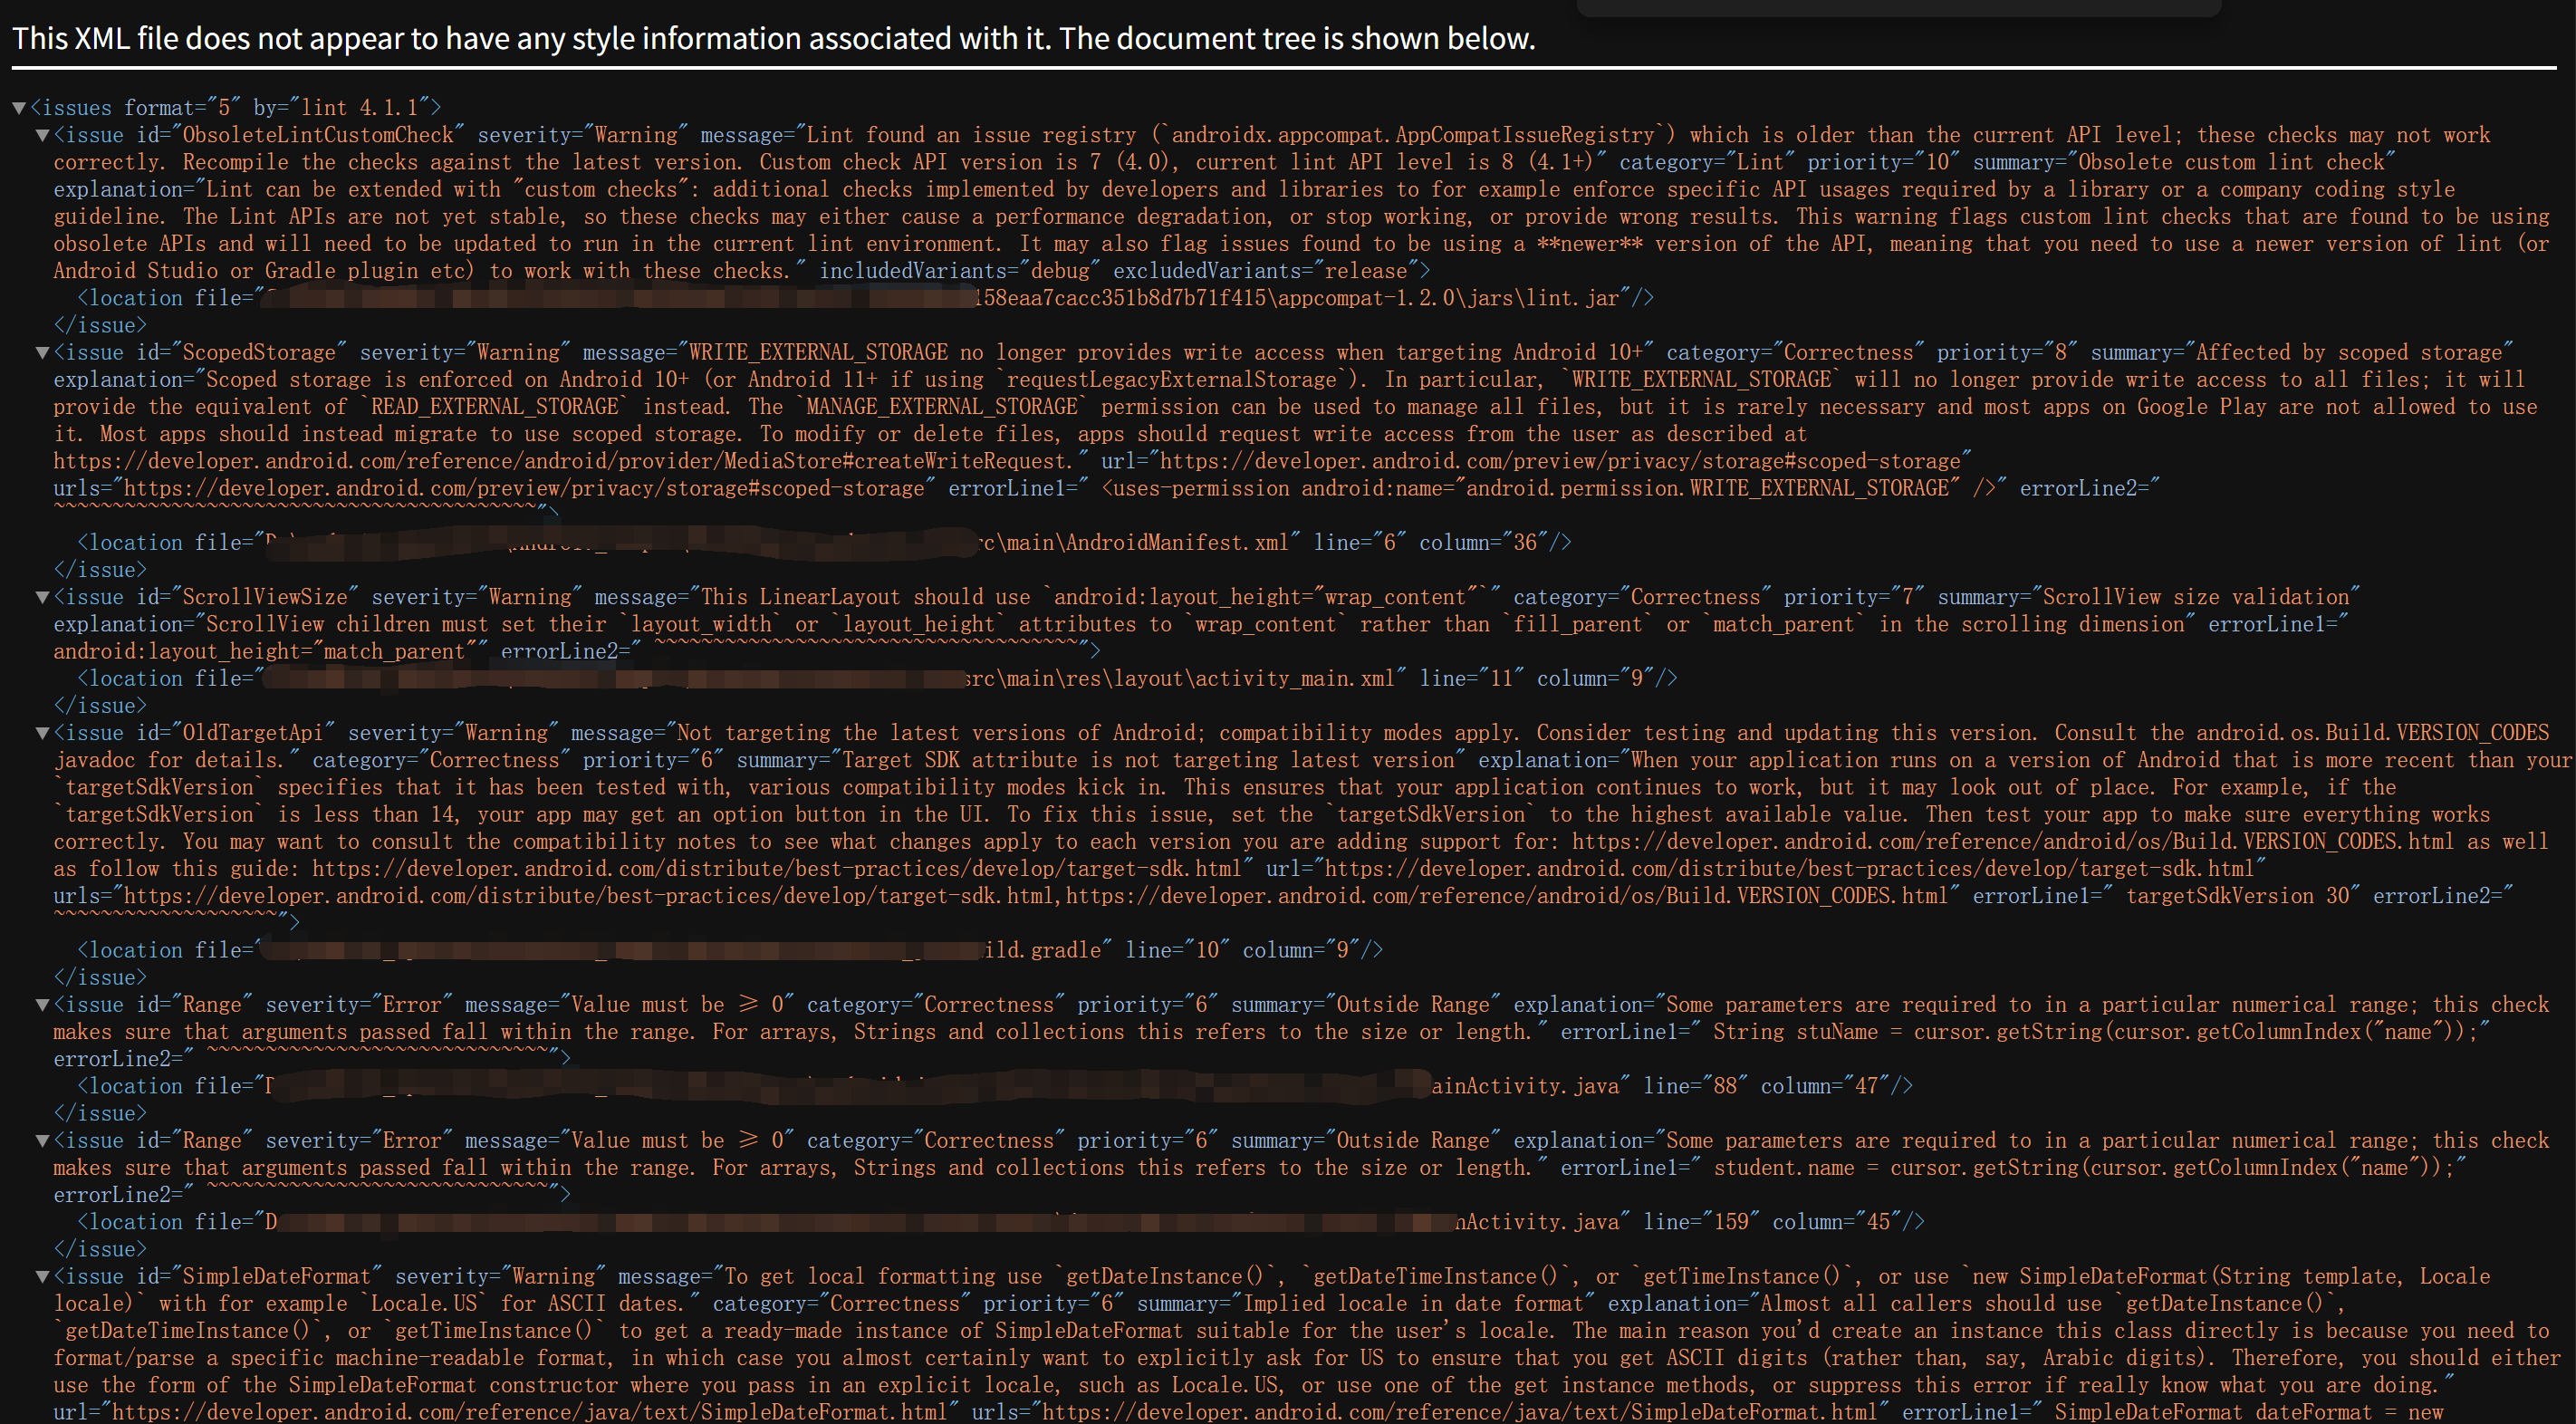The height and width of the screenshot is (1424, 2576).
Task: Collapse the SimpleDateFormat issue node
Action: (x=42, y=1277)
